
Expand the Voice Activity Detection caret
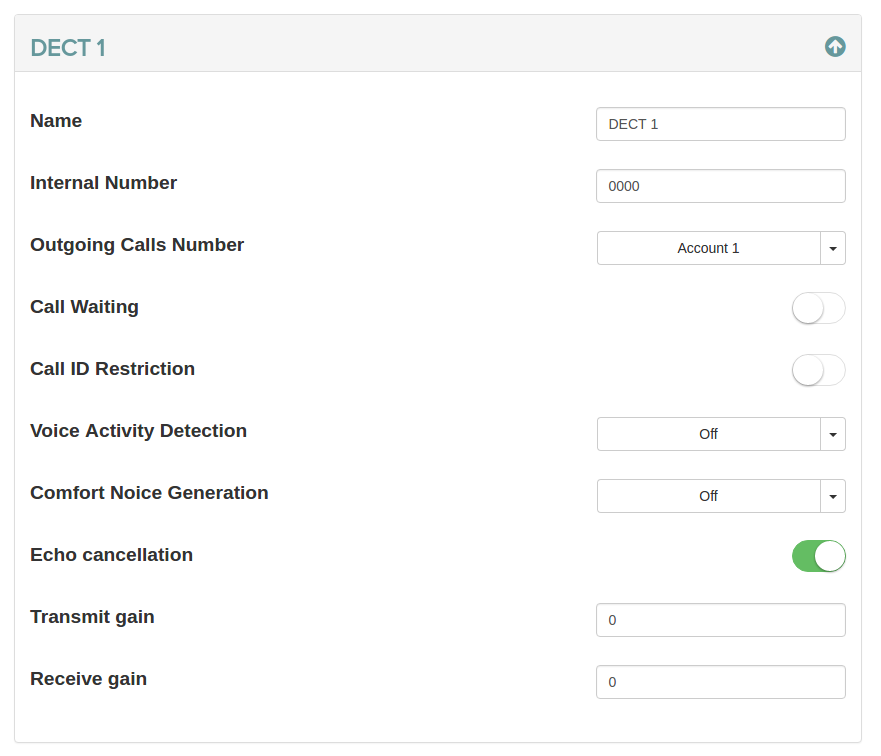[833, 434]
